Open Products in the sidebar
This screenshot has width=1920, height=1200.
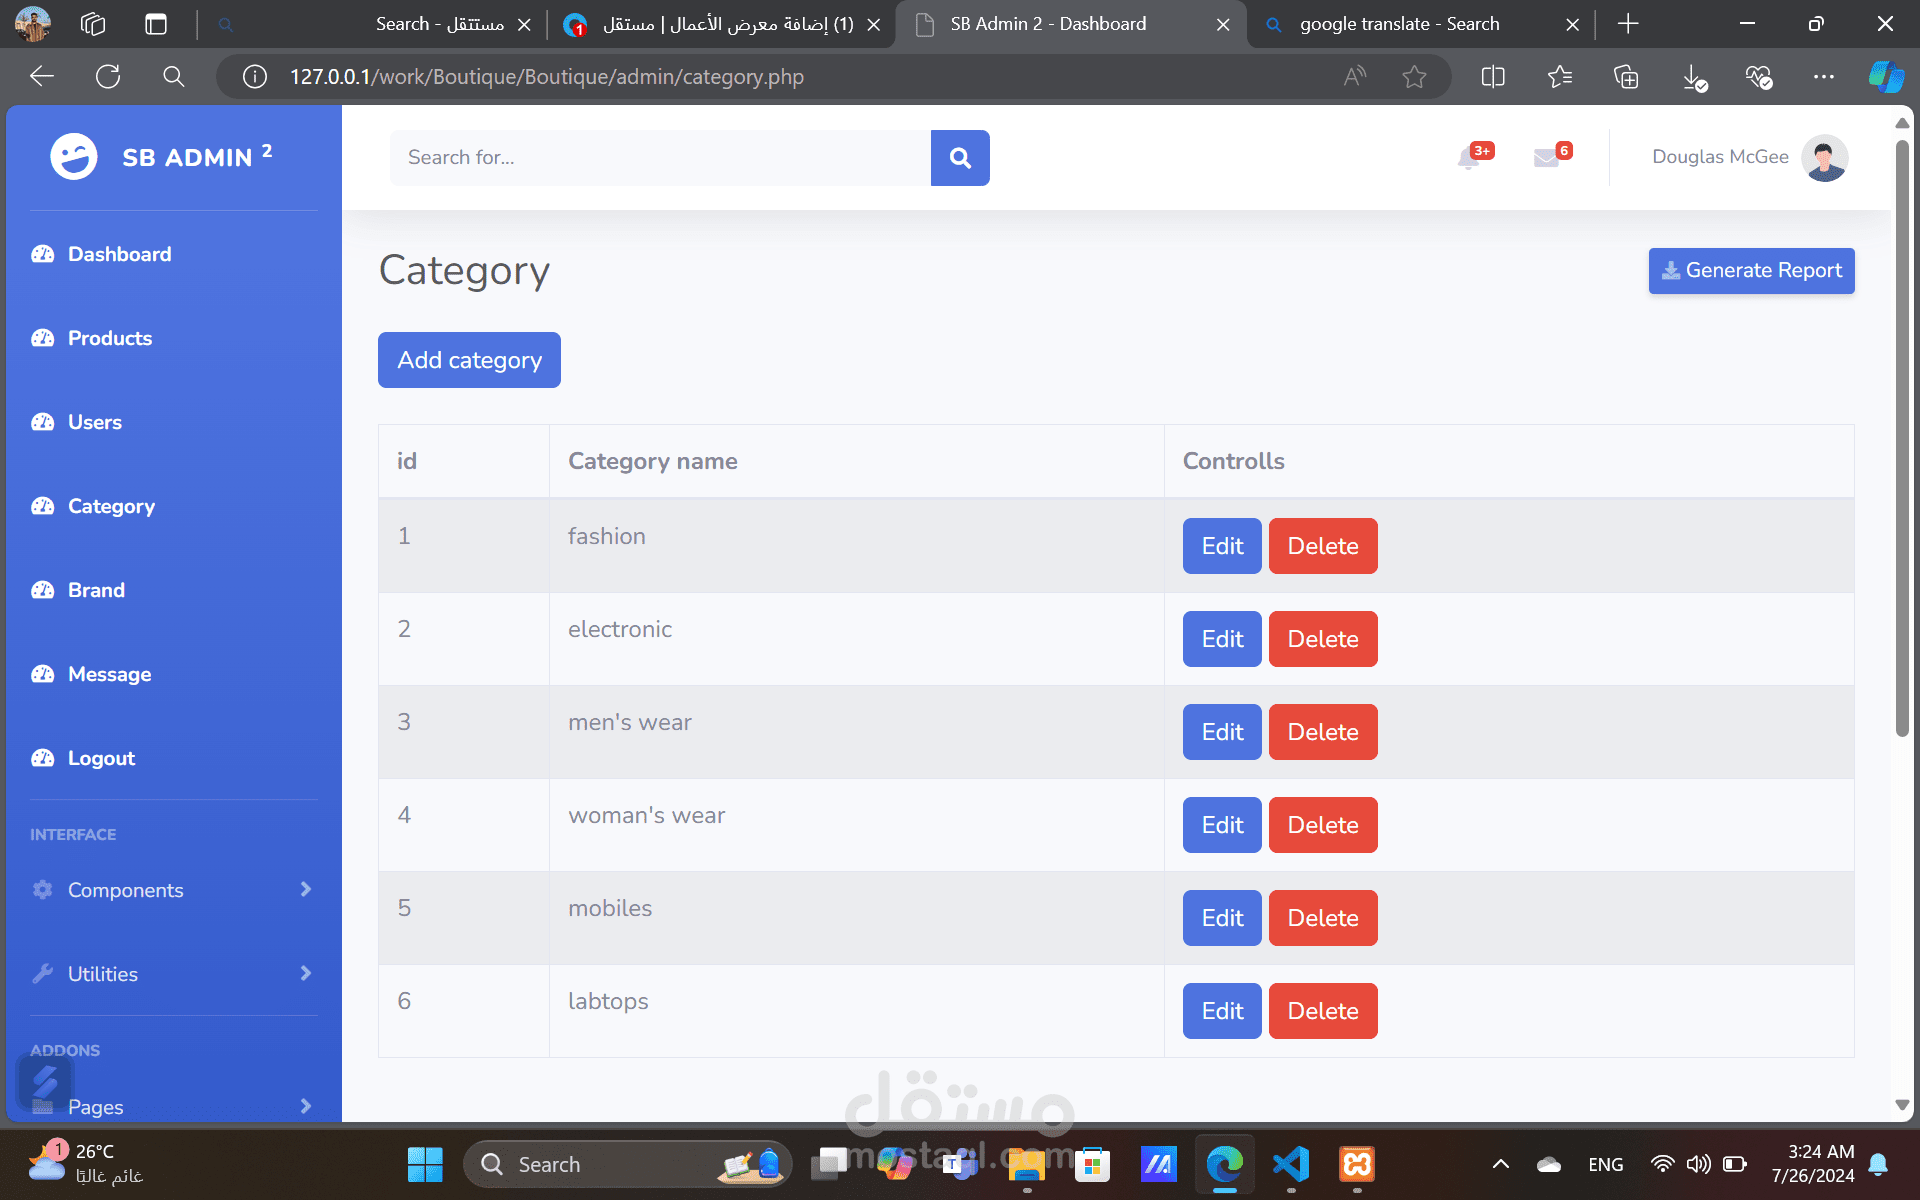(110, 338)
